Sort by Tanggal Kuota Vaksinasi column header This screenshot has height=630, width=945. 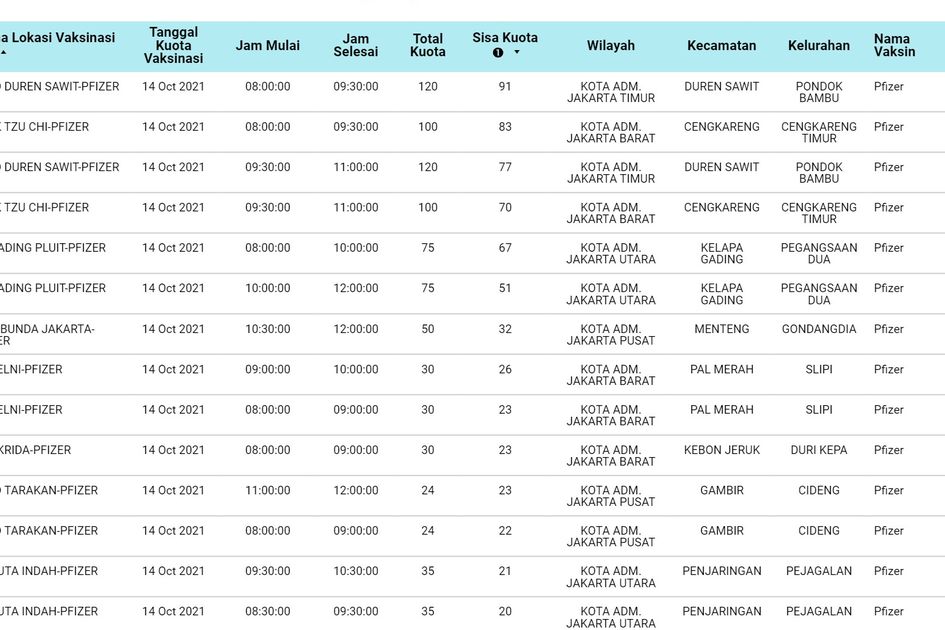pyautogui.click(x=173, y=46)
